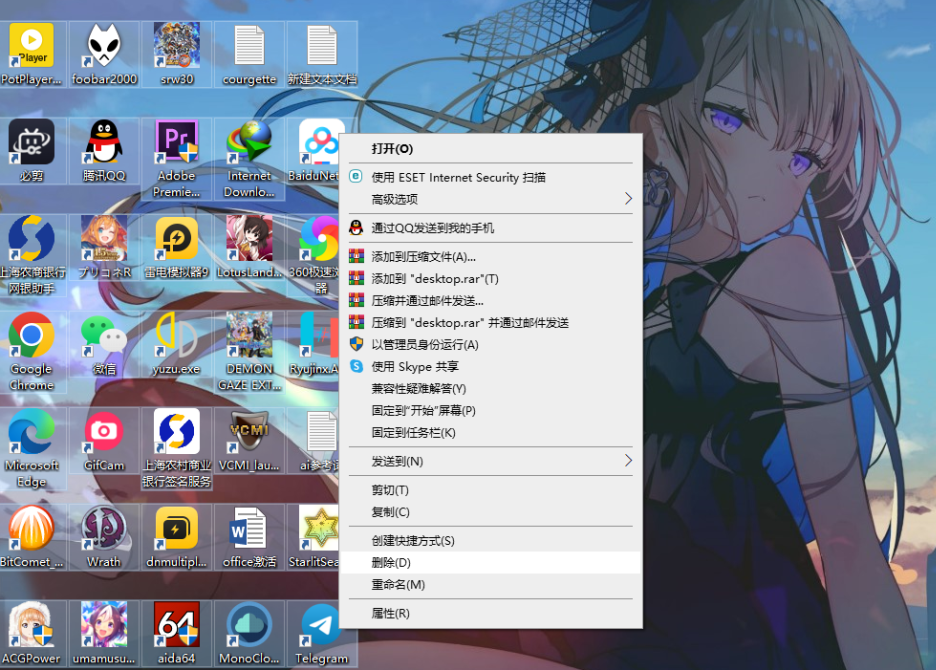This screenshot has height=670, width=936.
Task: Click the BitComet desktop shortcut
Action: 32,537
